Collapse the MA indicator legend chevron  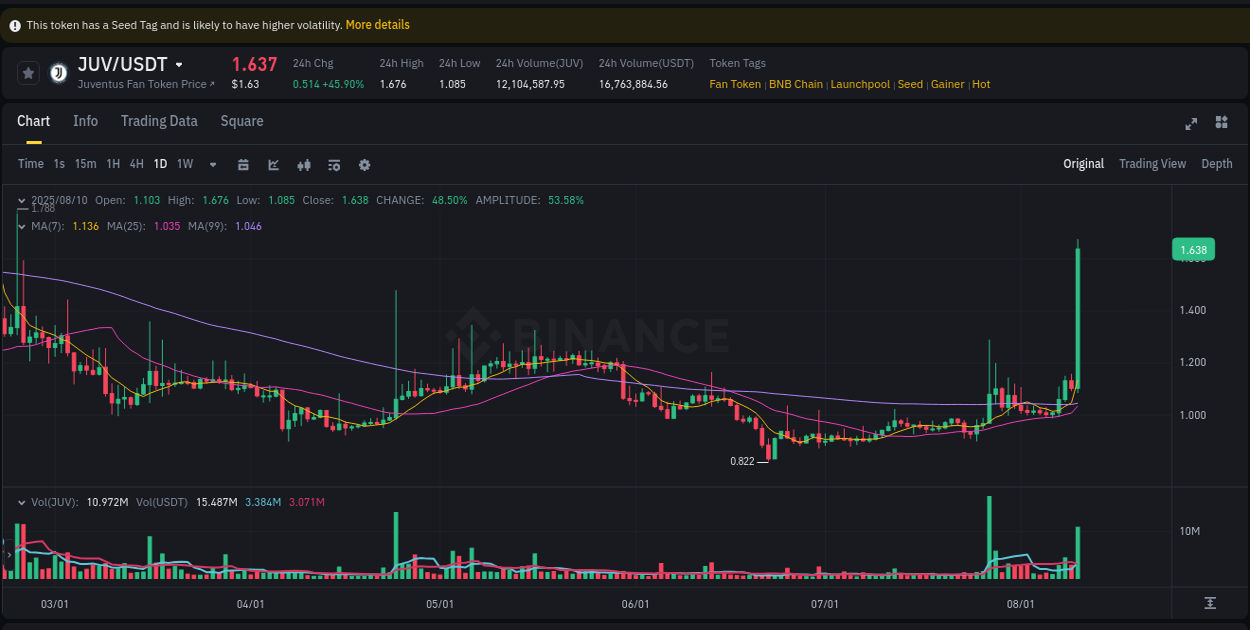click(x=22, y=226)
